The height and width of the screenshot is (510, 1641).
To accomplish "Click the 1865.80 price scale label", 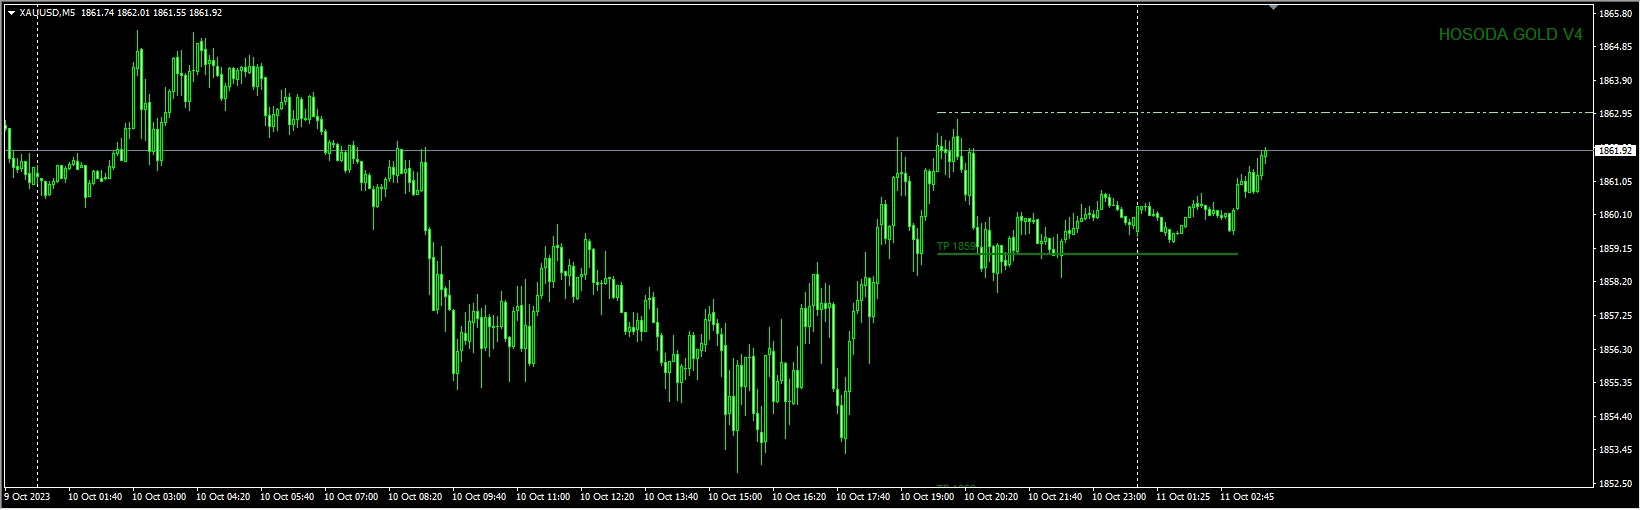I will pyautogui.click(x=1616, y=14).
